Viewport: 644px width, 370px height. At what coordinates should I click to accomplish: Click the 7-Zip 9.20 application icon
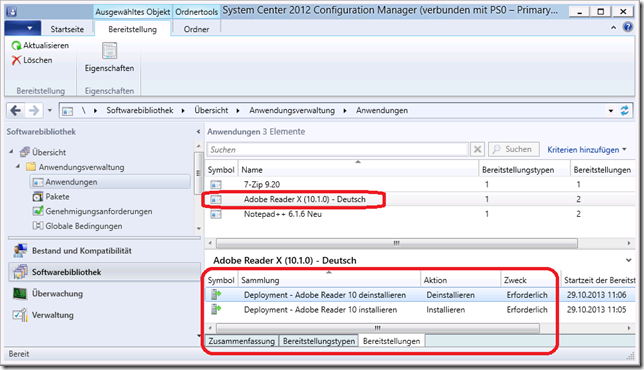click(x=216, y=184)
